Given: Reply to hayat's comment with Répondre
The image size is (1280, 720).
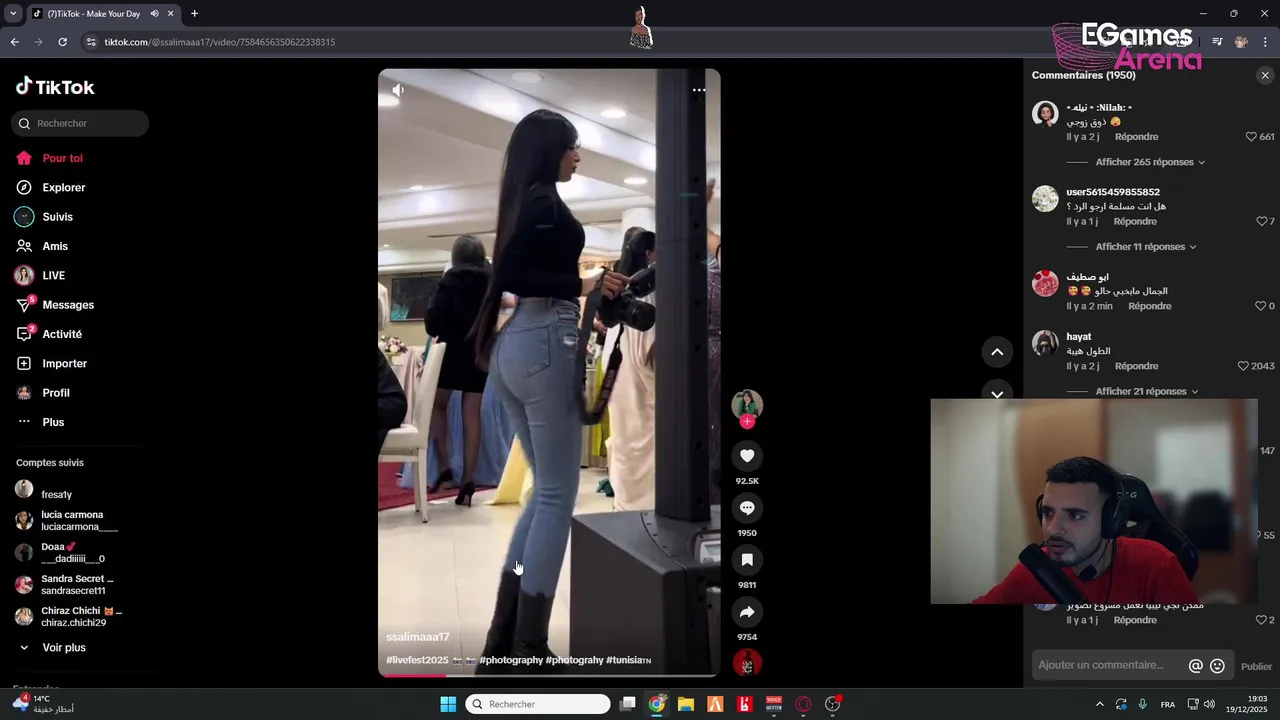Looking at the screenshot, I should [1136, 367].
